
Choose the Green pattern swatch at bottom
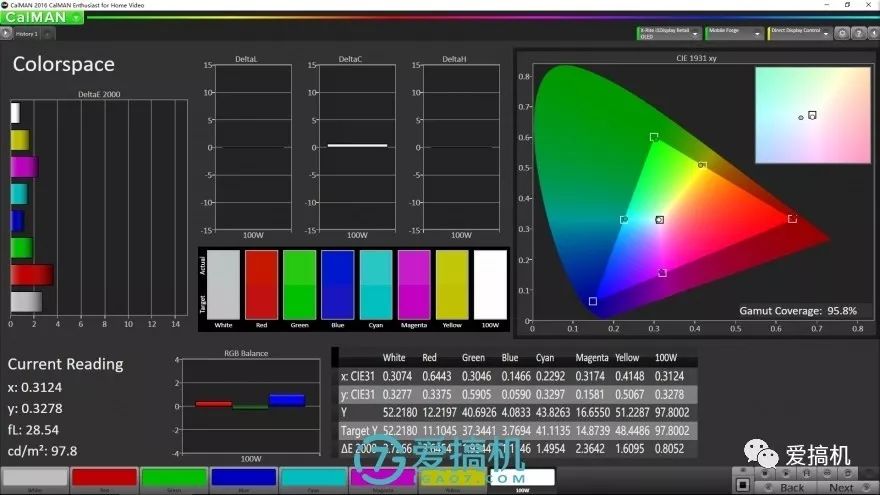pos(173,478)
